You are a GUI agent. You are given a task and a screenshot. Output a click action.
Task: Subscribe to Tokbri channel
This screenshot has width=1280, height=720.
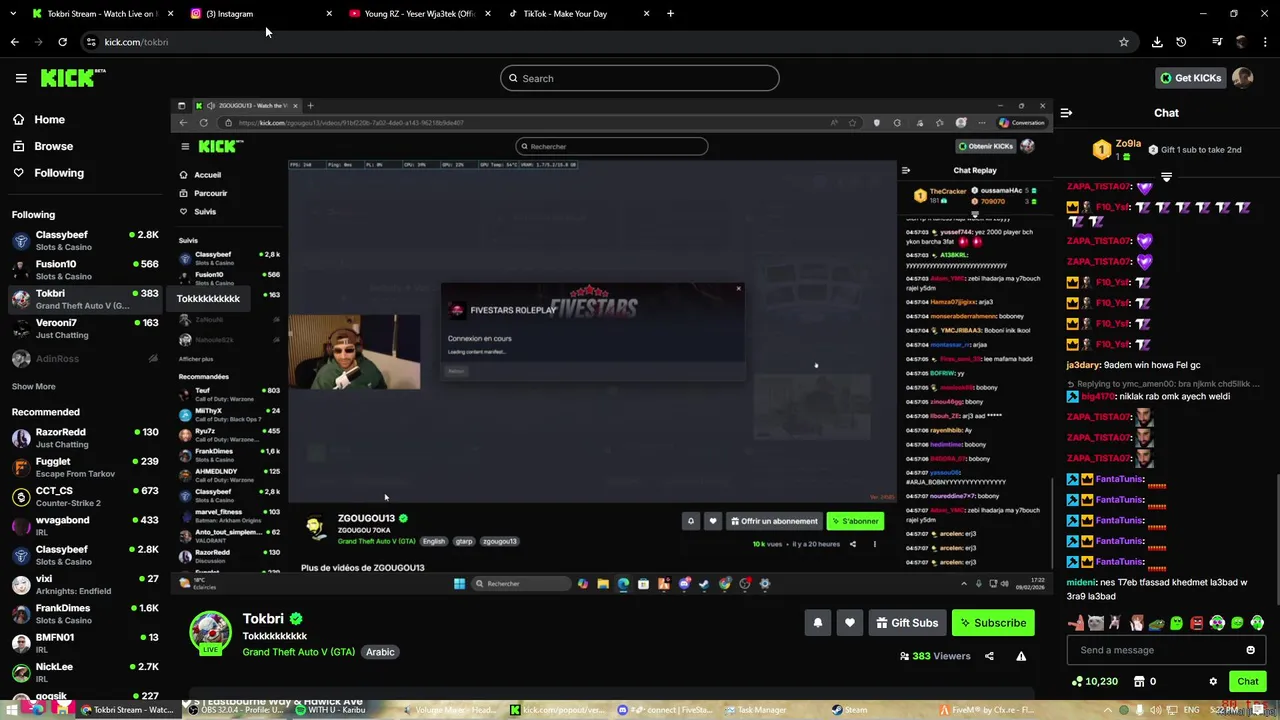pos(993,623)
